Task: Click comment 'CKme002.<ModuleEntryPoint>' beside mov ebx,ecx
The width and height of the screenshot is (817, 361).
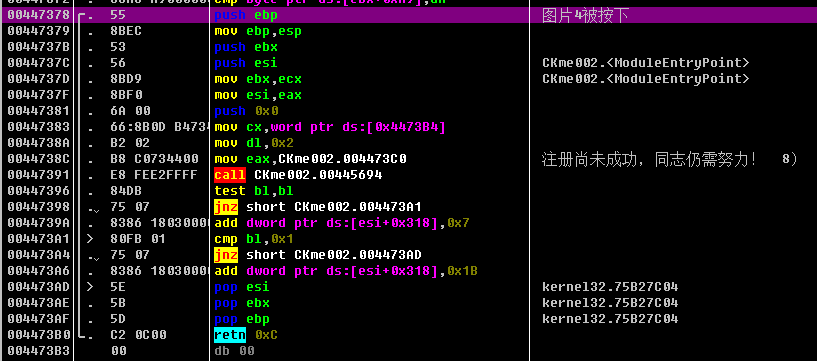Action: (646, 79)
